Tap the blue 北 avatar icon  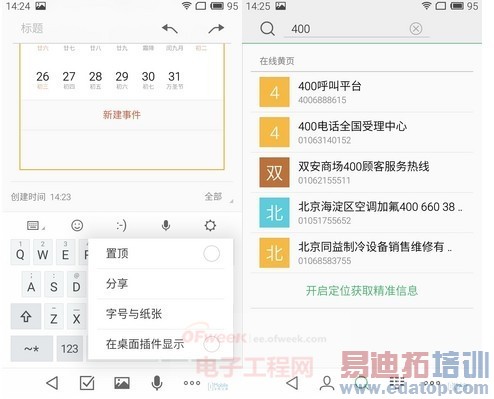tap(274, 212)
